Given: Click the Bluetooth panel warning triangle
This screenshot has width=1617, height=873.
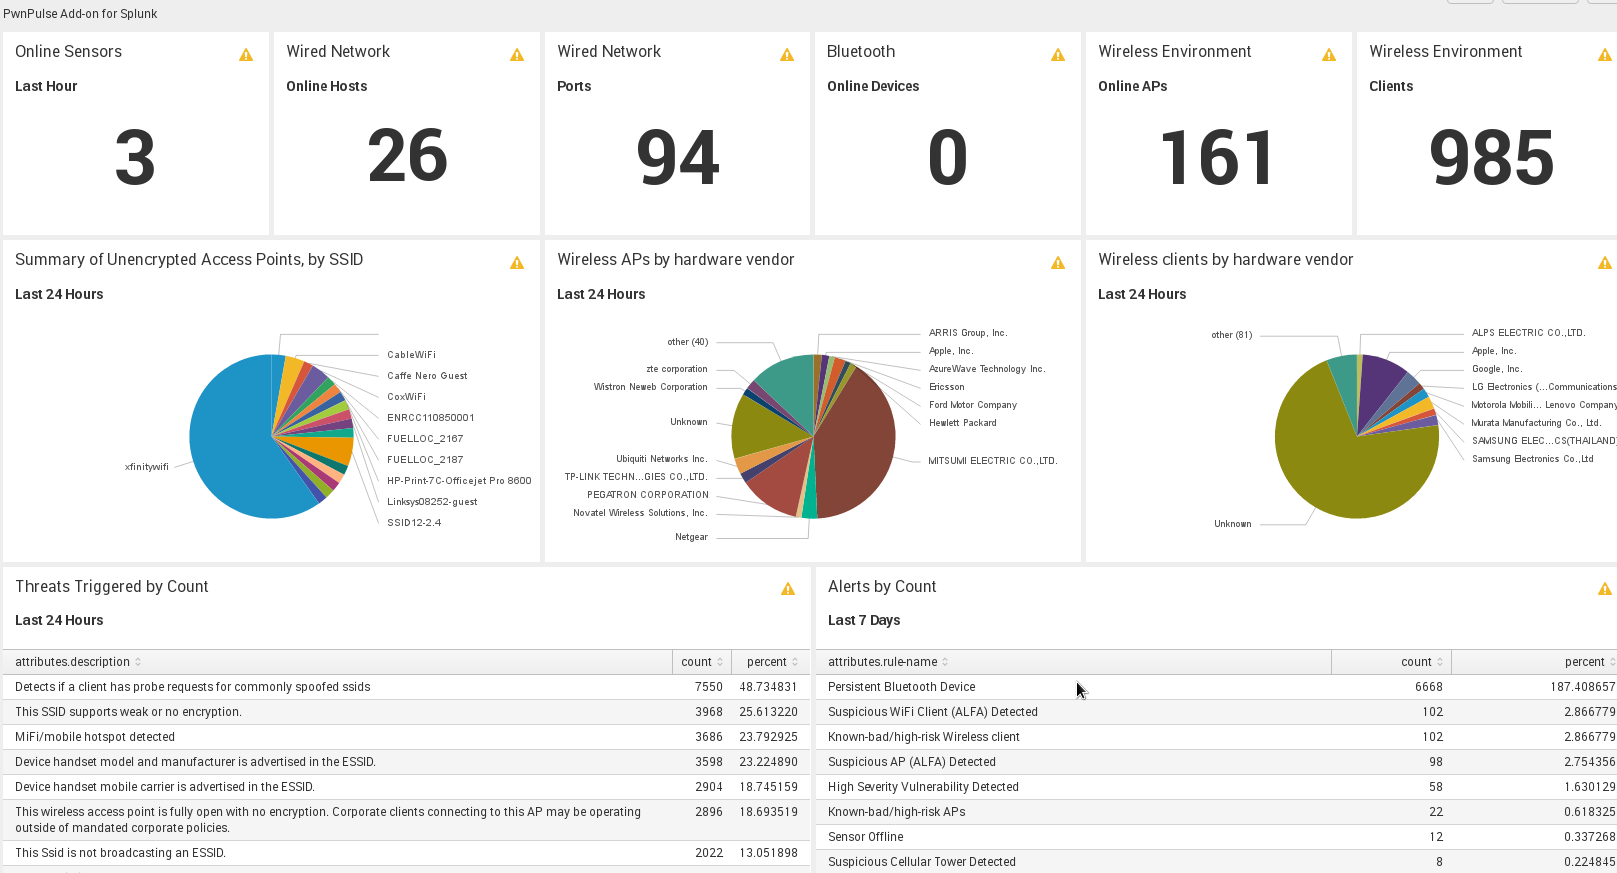Looking at the screenshot, I should click(x=1058, y=55).
